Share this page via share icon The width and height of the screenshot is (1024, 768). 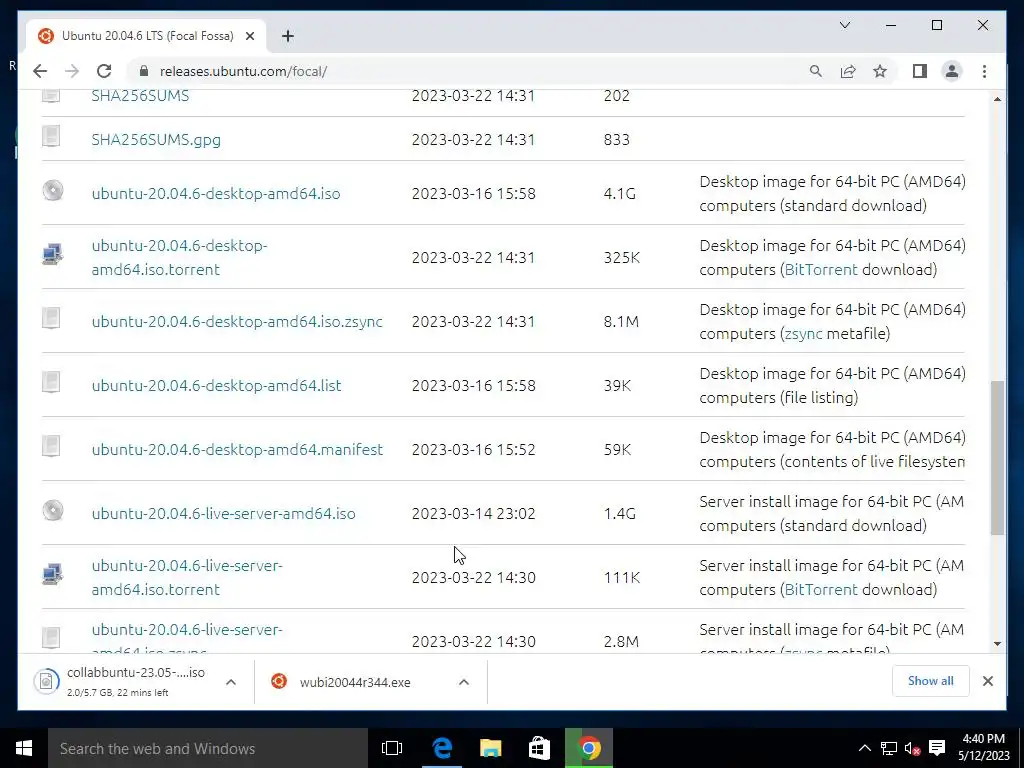pos(848,71)
